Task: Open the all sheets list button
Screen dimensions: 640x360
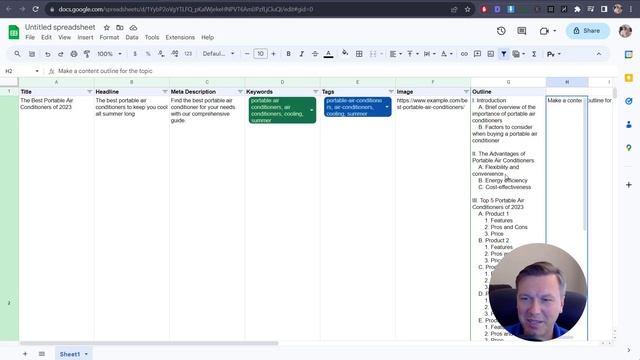Action: coord(42,354)
